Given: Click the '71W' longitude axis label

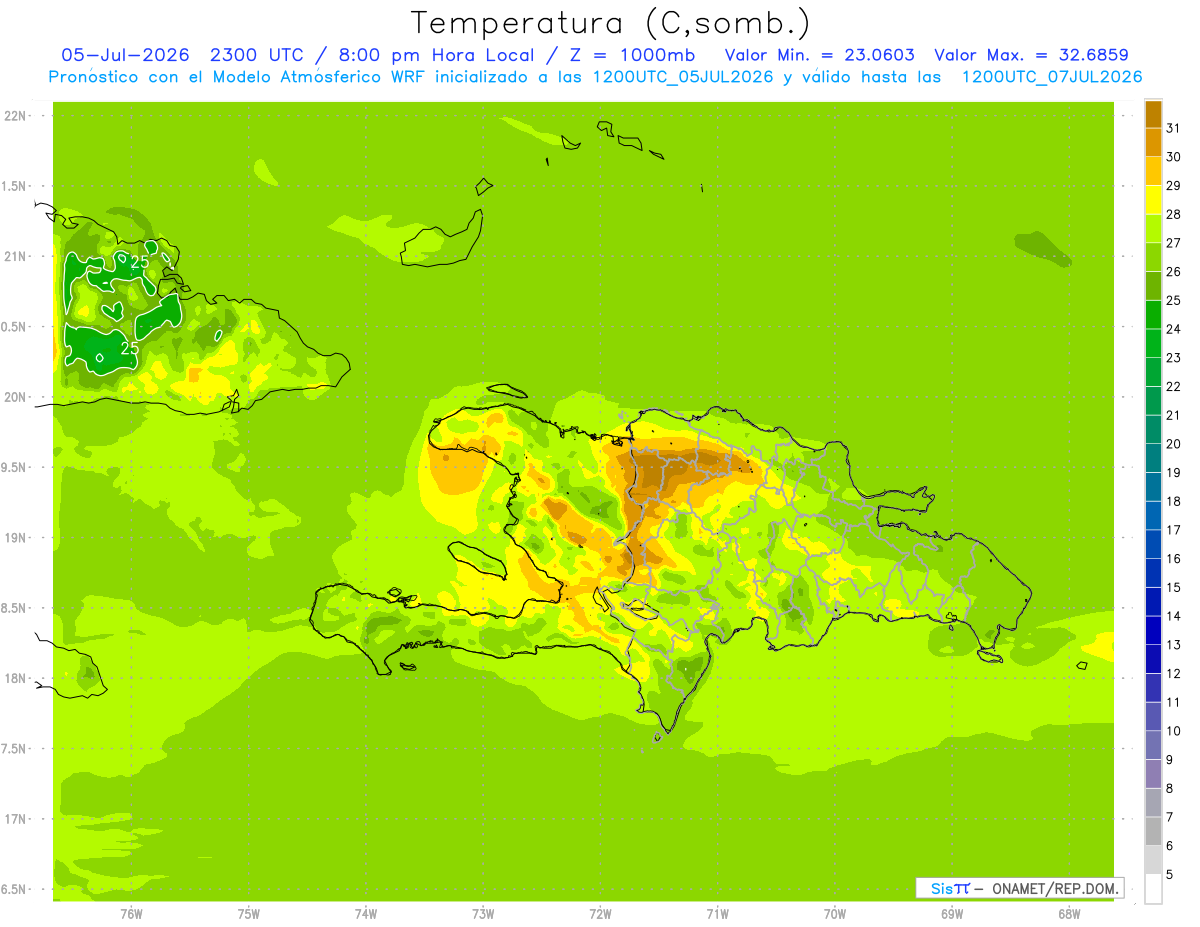Looking at the screenshot, I should [x=717, y=914].
